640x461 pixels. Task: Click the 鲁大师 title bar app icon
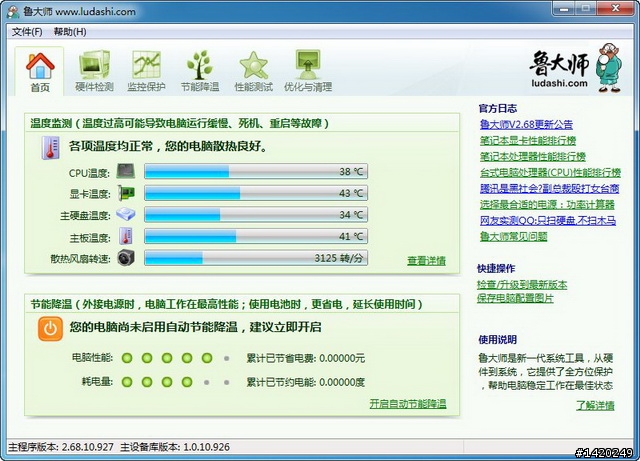click(13, 11)
